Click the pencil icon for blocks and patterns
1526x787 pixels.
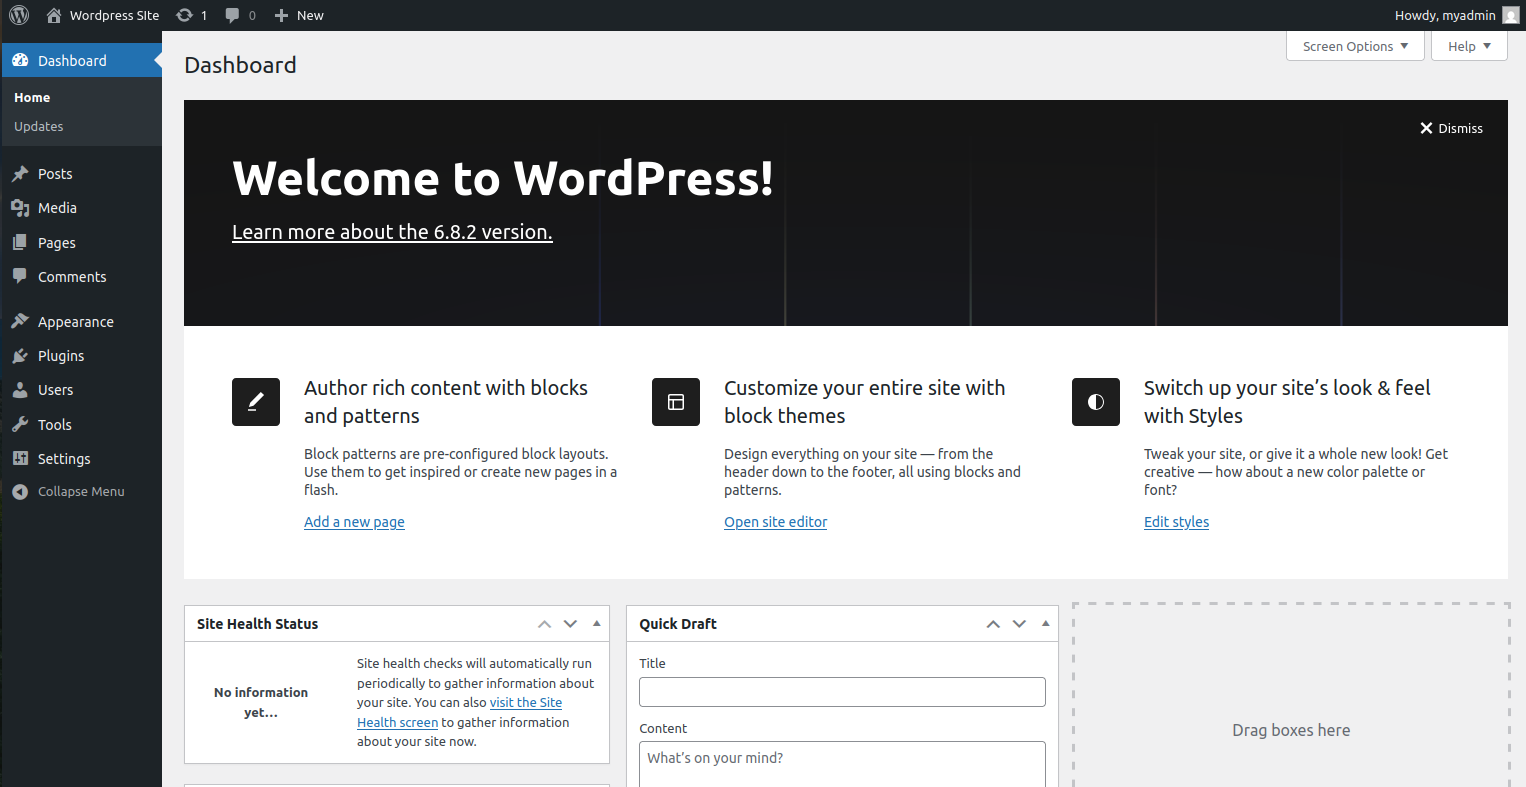pos(256,402)
